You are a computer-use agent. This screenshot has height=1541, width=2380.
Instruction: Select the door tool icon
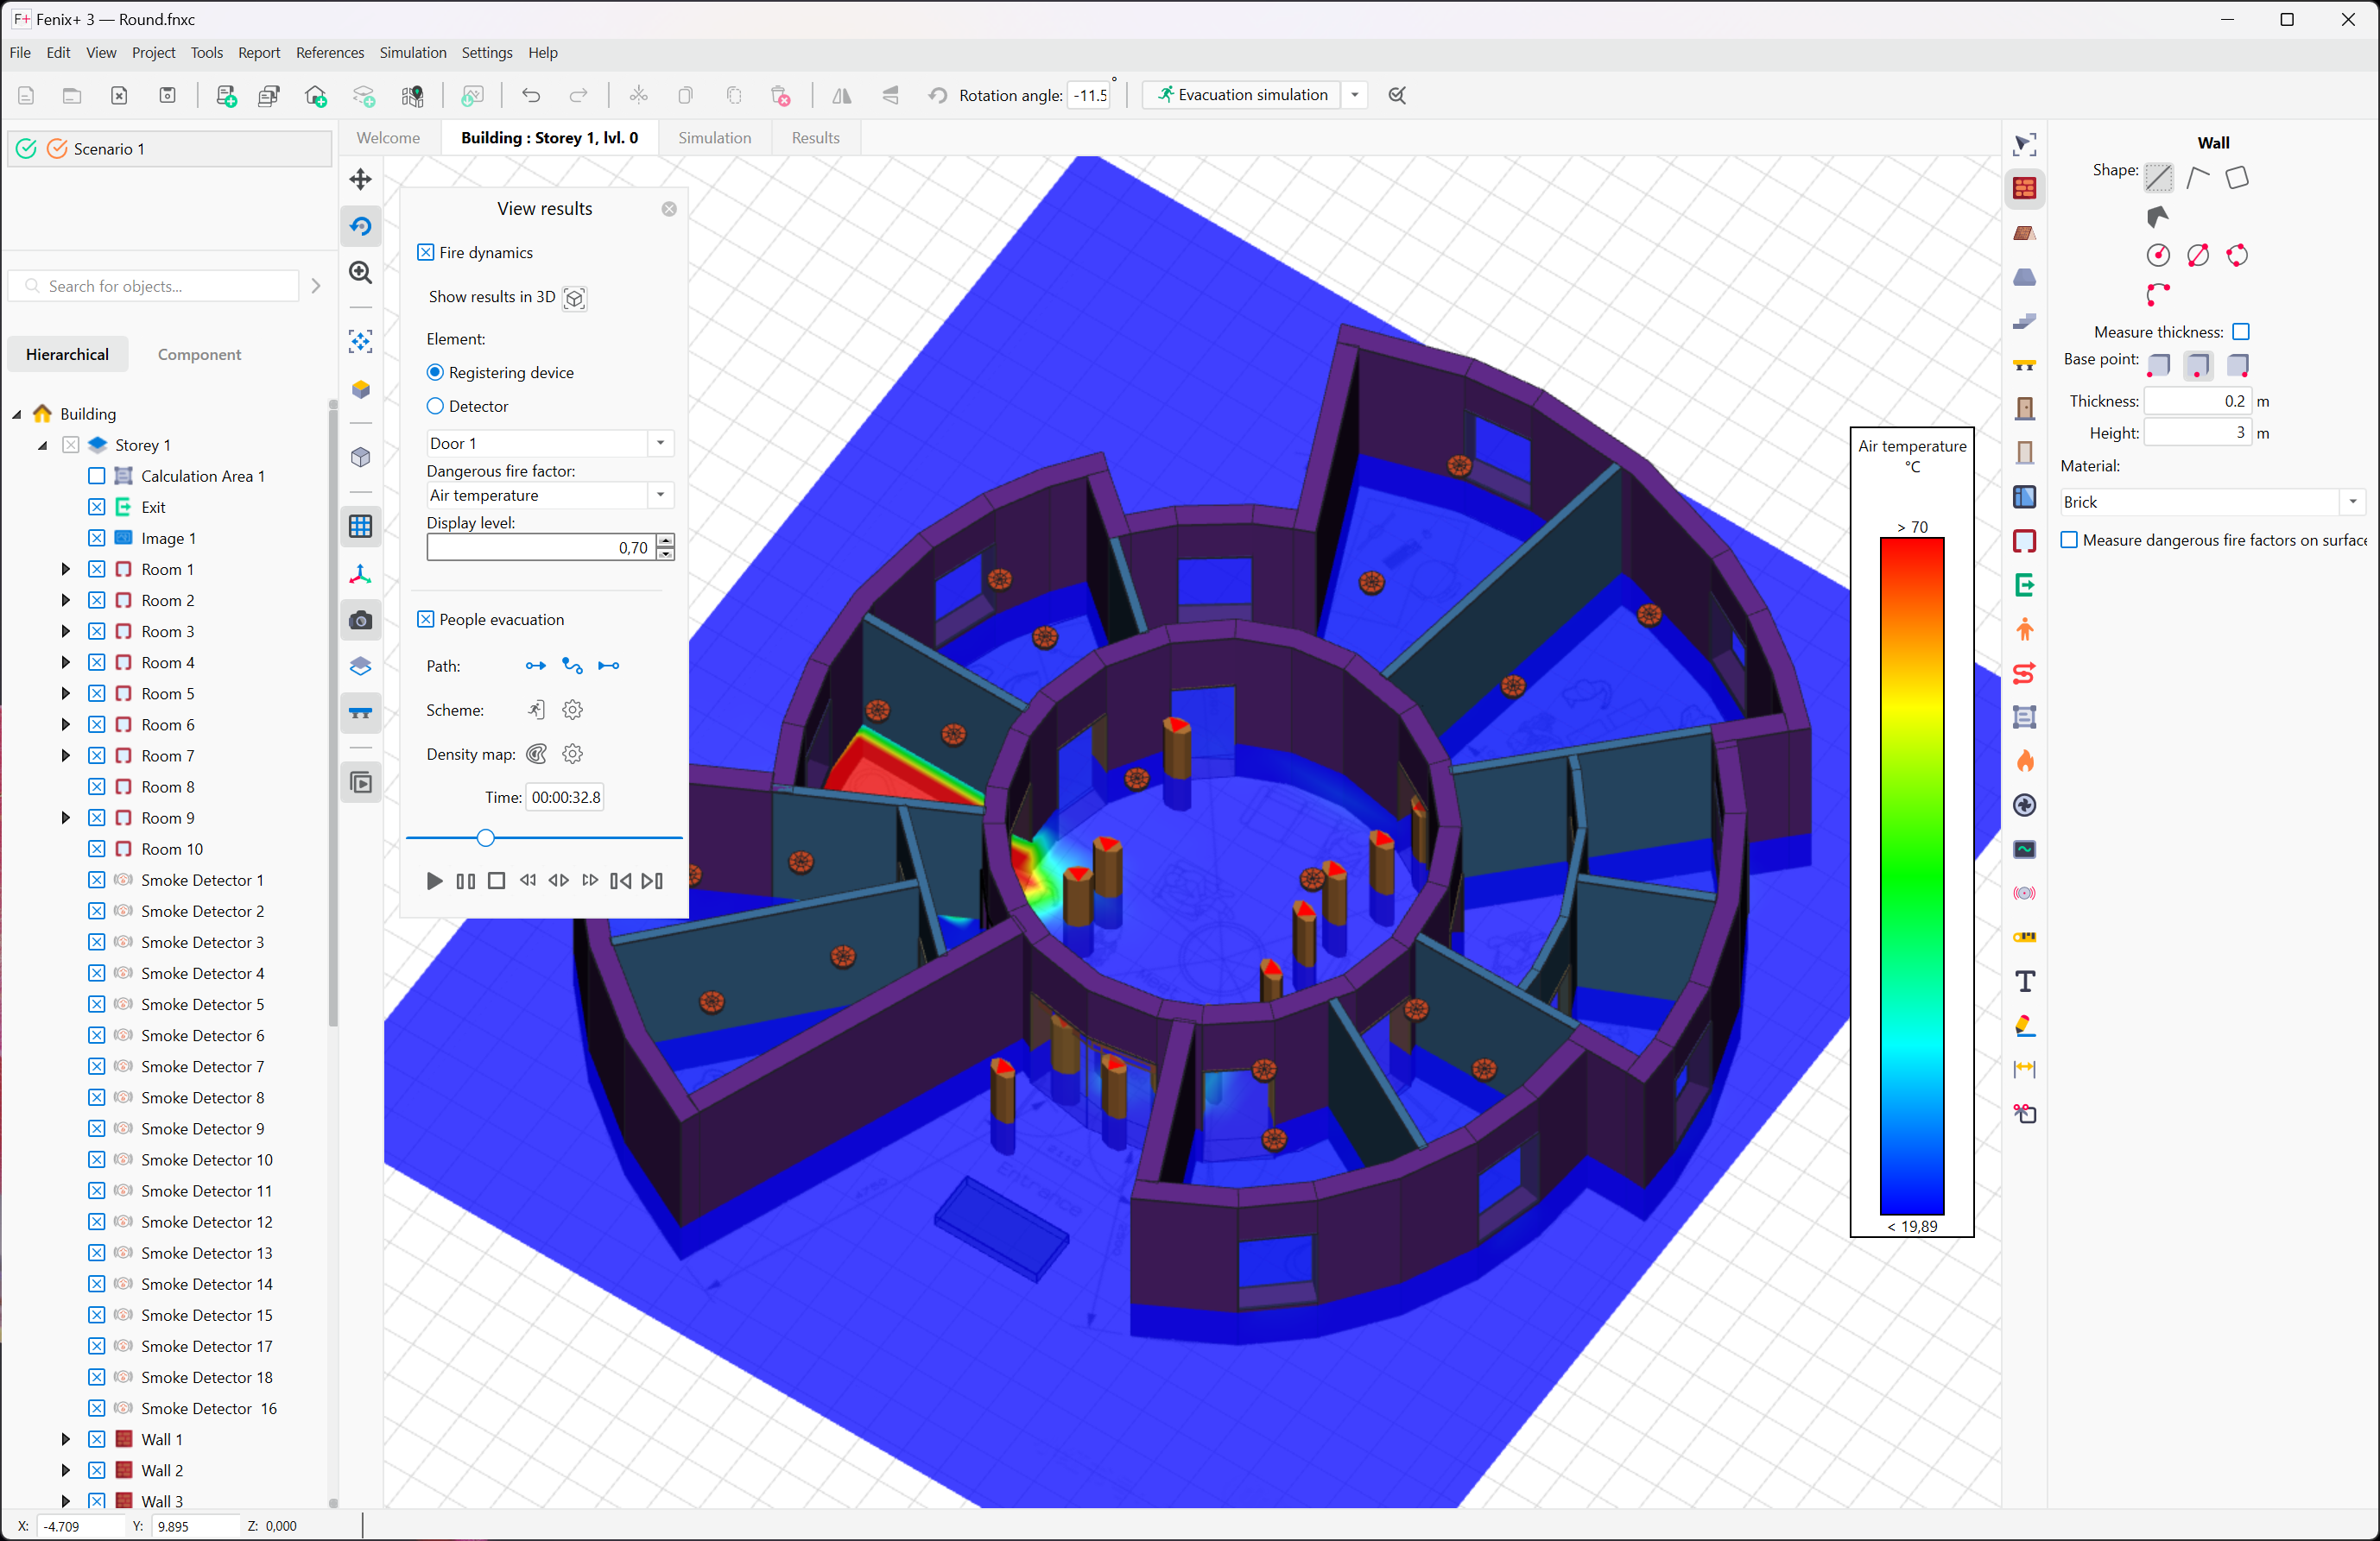tap(2024, 408)
